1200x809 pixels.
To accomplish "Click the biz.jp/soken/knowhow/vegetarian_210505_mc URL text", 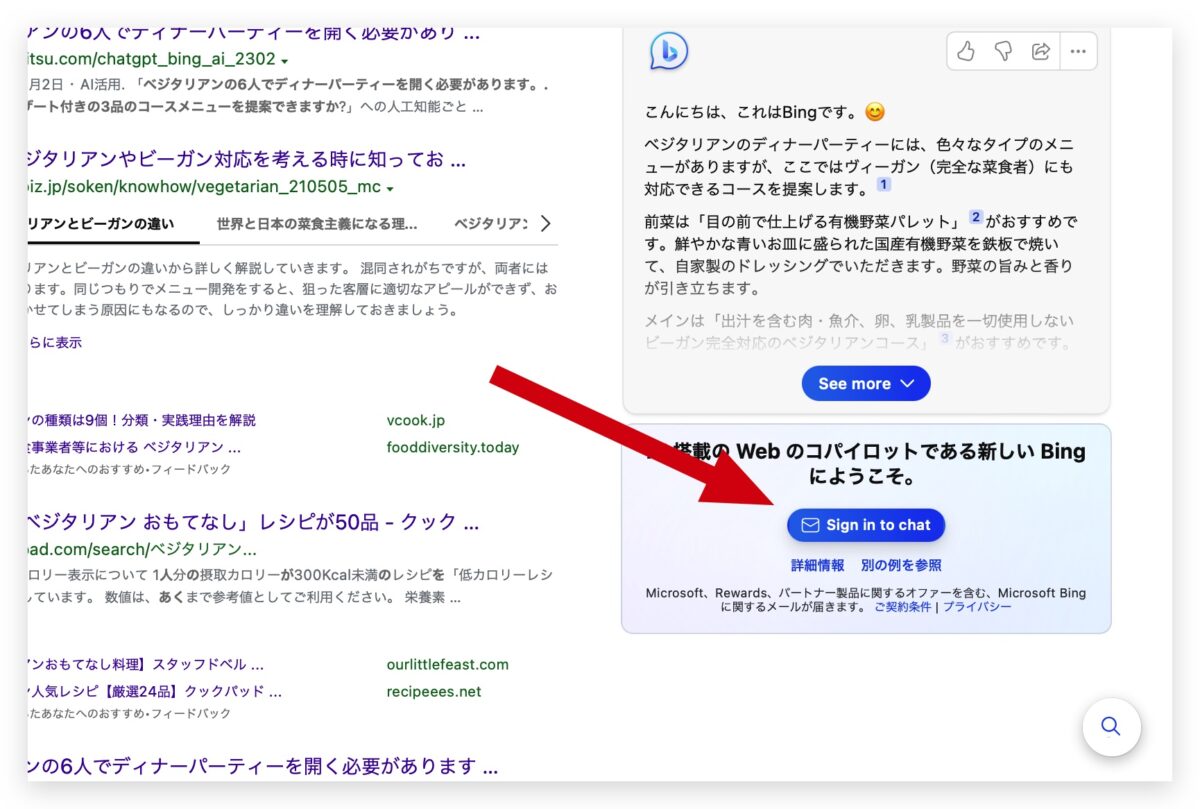I will (x=204, y=188).
